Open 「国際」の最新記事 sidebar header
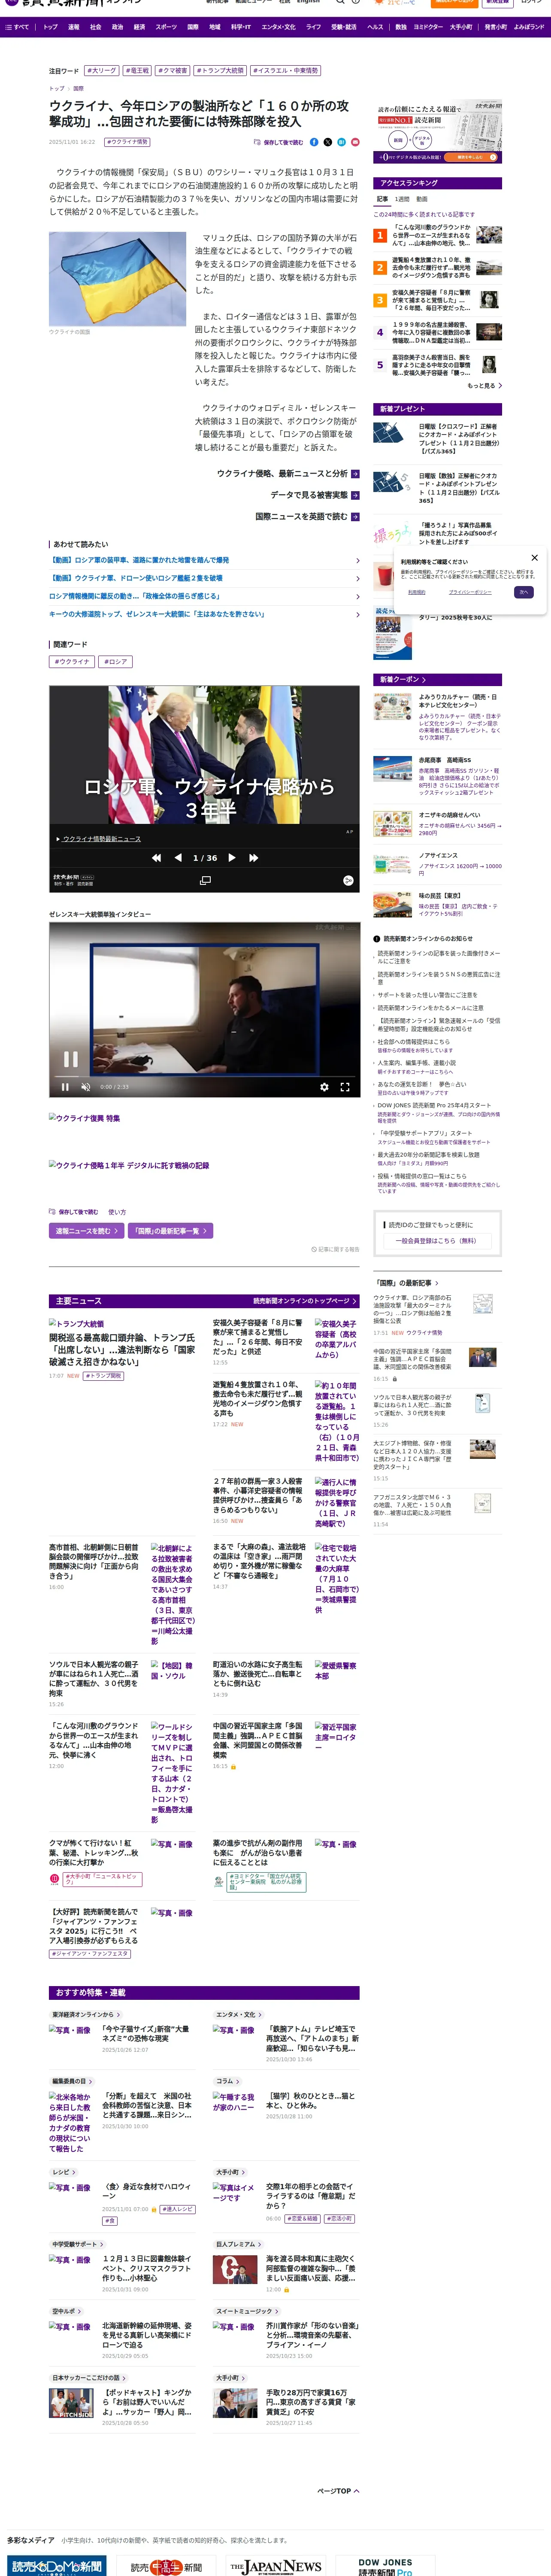Screen dimensions: 551x2576 click(407, 1283)
